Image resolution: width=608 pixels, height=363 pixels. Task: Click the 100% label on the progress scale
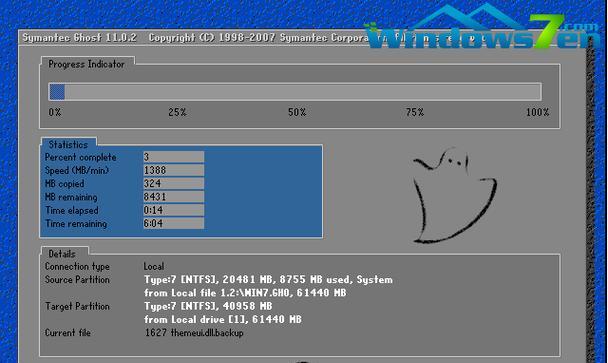[537, 112]
